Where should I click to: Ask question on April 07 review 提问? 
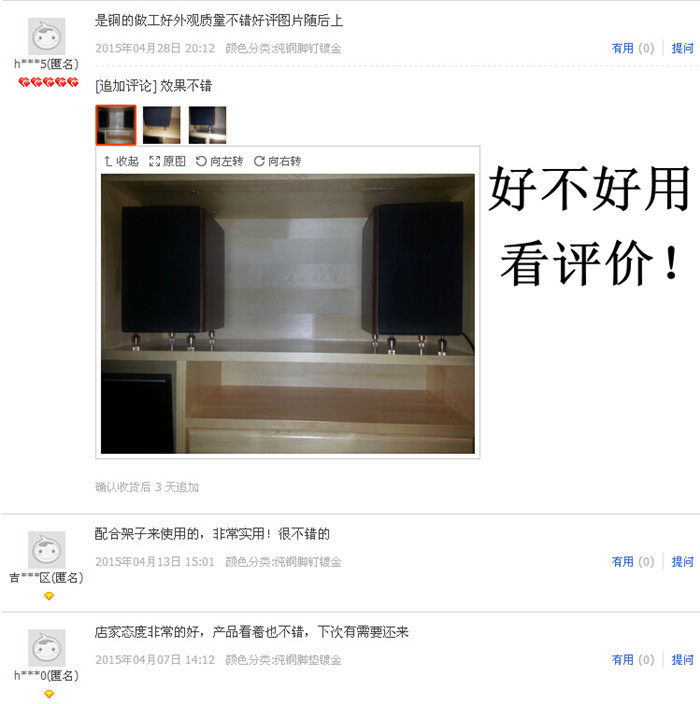point(682,660)
